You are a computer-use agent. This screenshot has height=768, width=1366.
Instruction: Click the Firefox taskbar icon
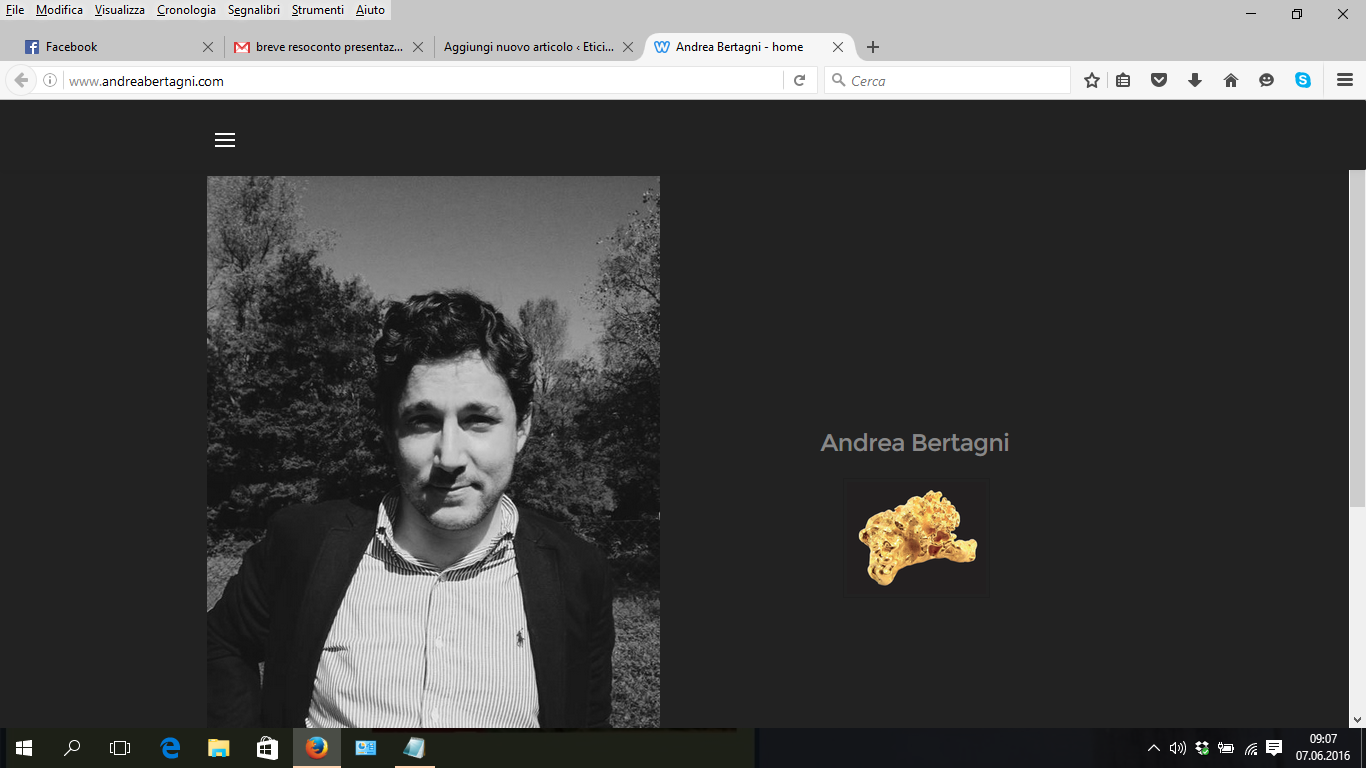[316, 748]
